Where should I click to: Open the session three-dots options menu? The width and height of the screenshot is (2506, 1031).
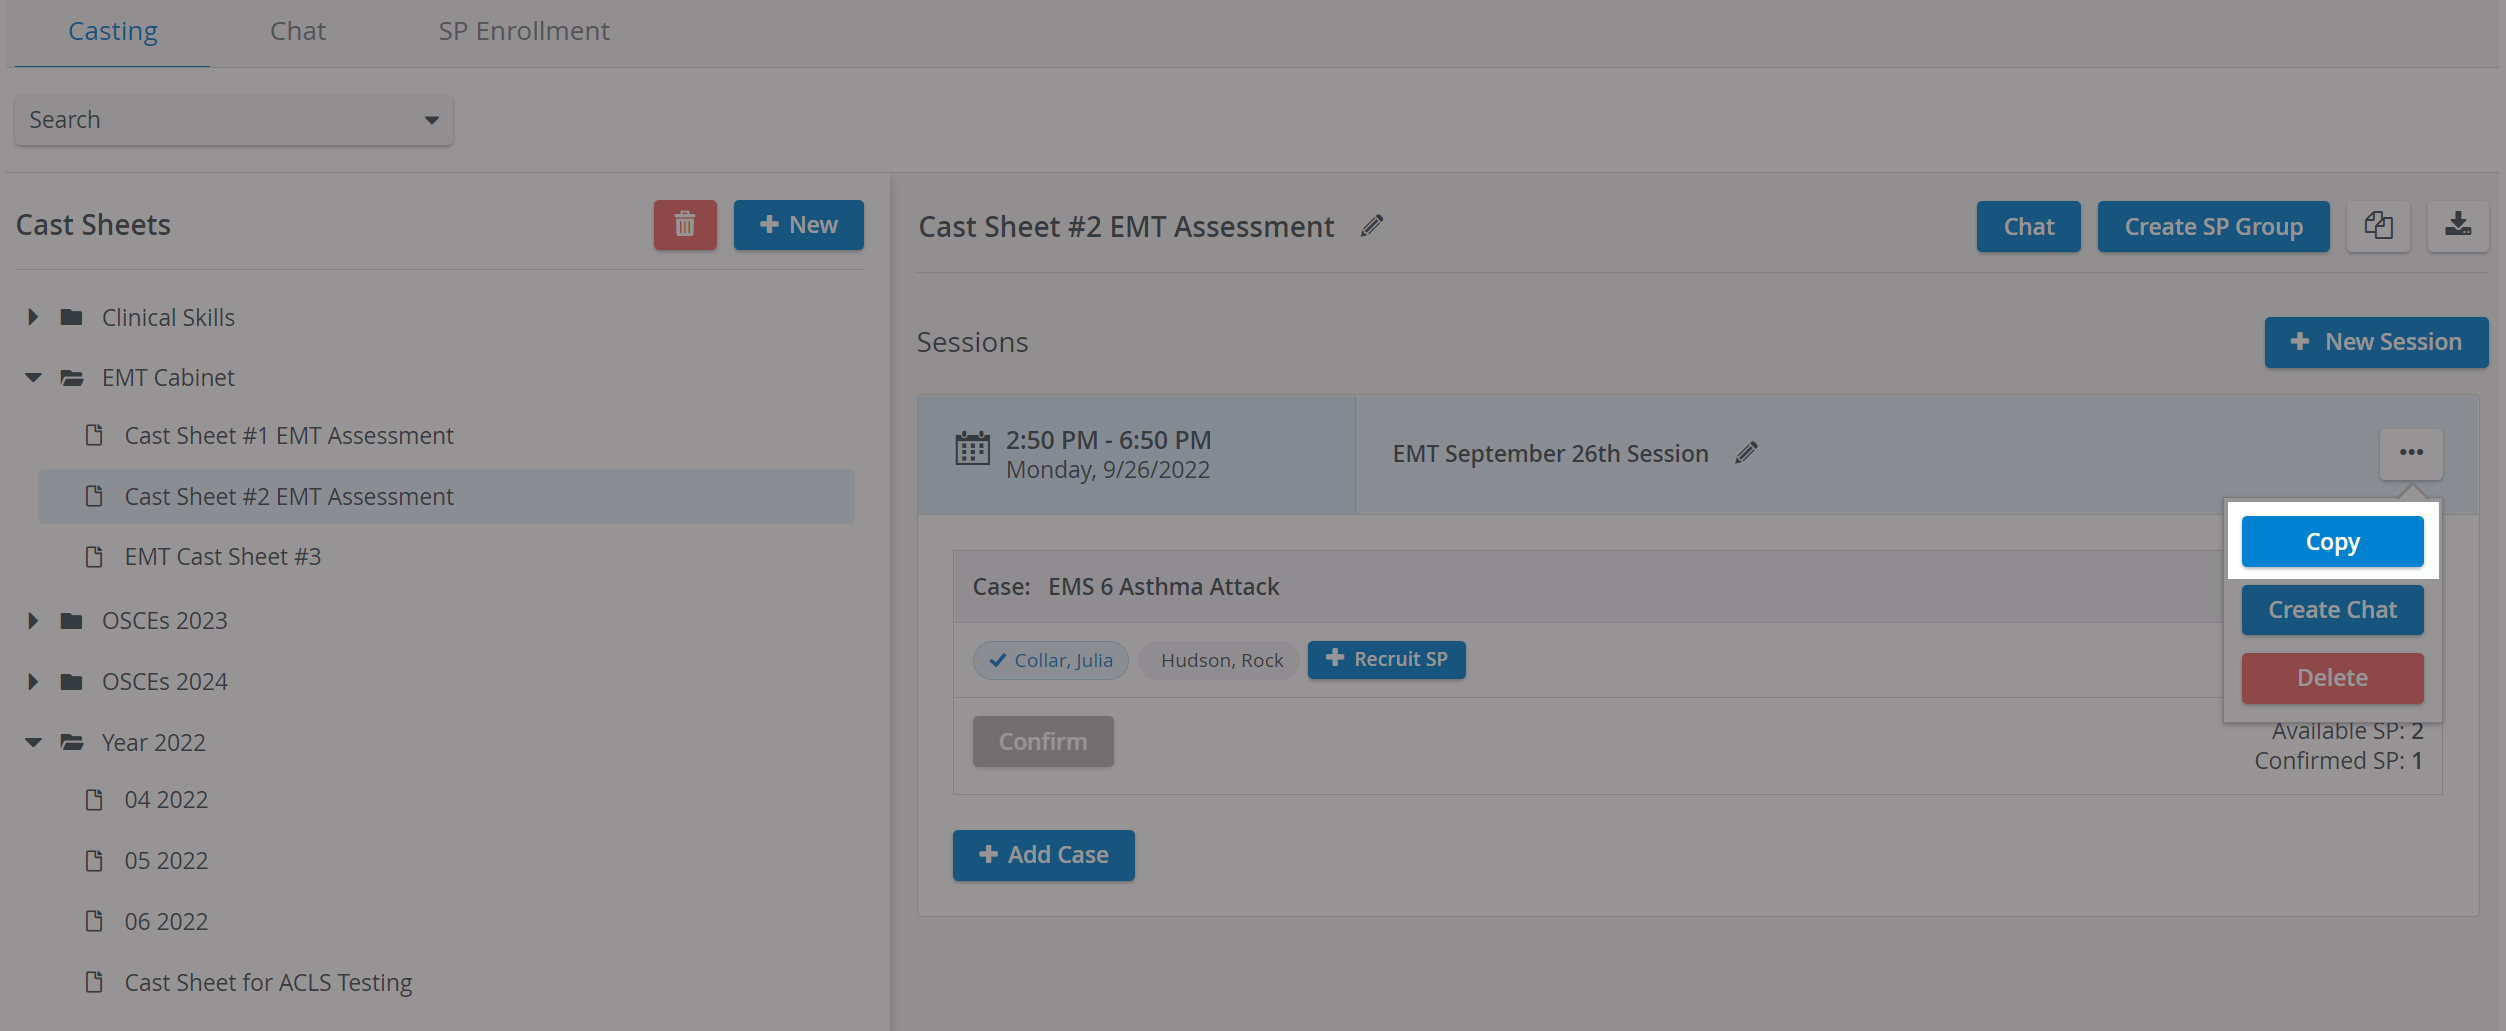pos(2411,453)
